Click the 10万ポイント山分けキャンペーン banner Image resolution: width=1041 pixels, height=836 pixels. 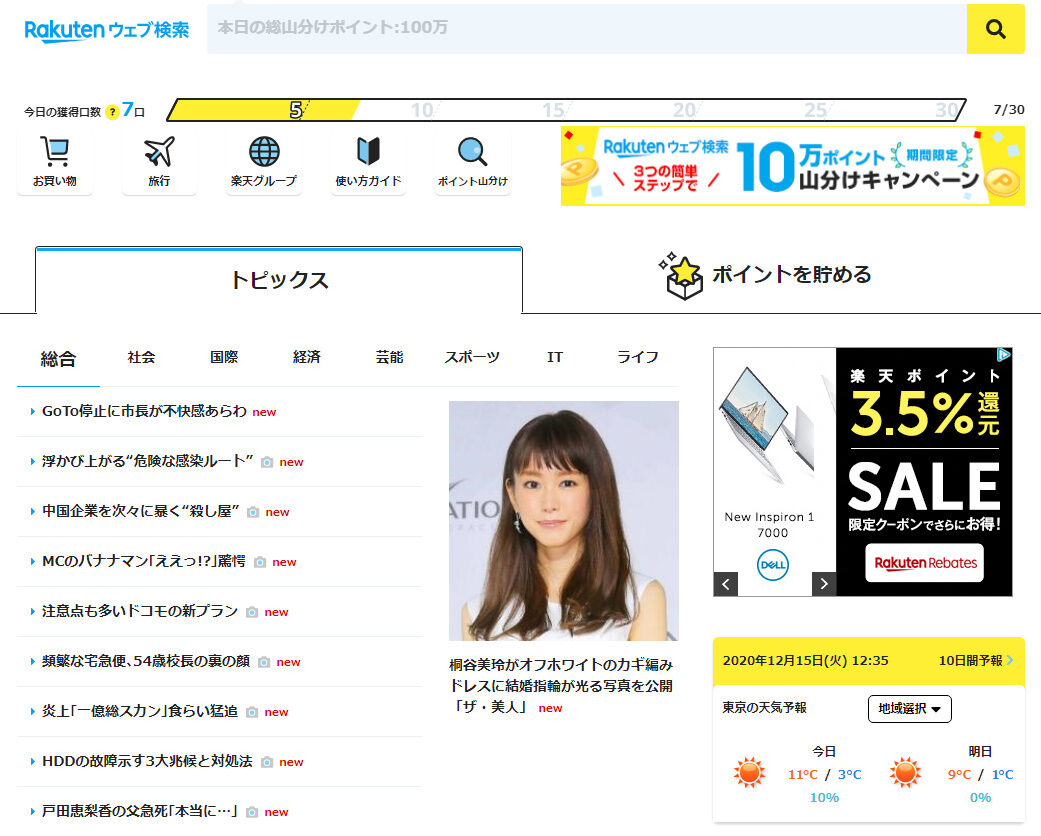point(793,166)
